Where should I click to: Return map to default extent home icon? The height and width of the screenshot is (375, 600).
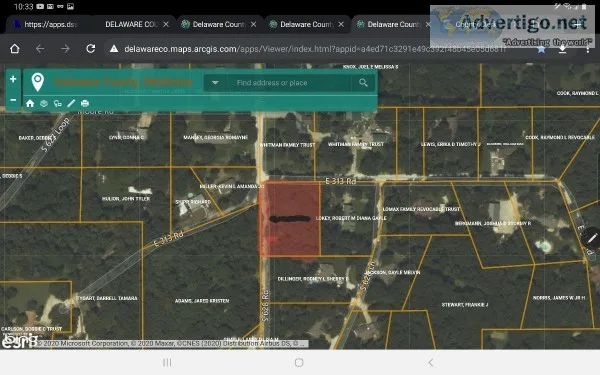(30, 103)
